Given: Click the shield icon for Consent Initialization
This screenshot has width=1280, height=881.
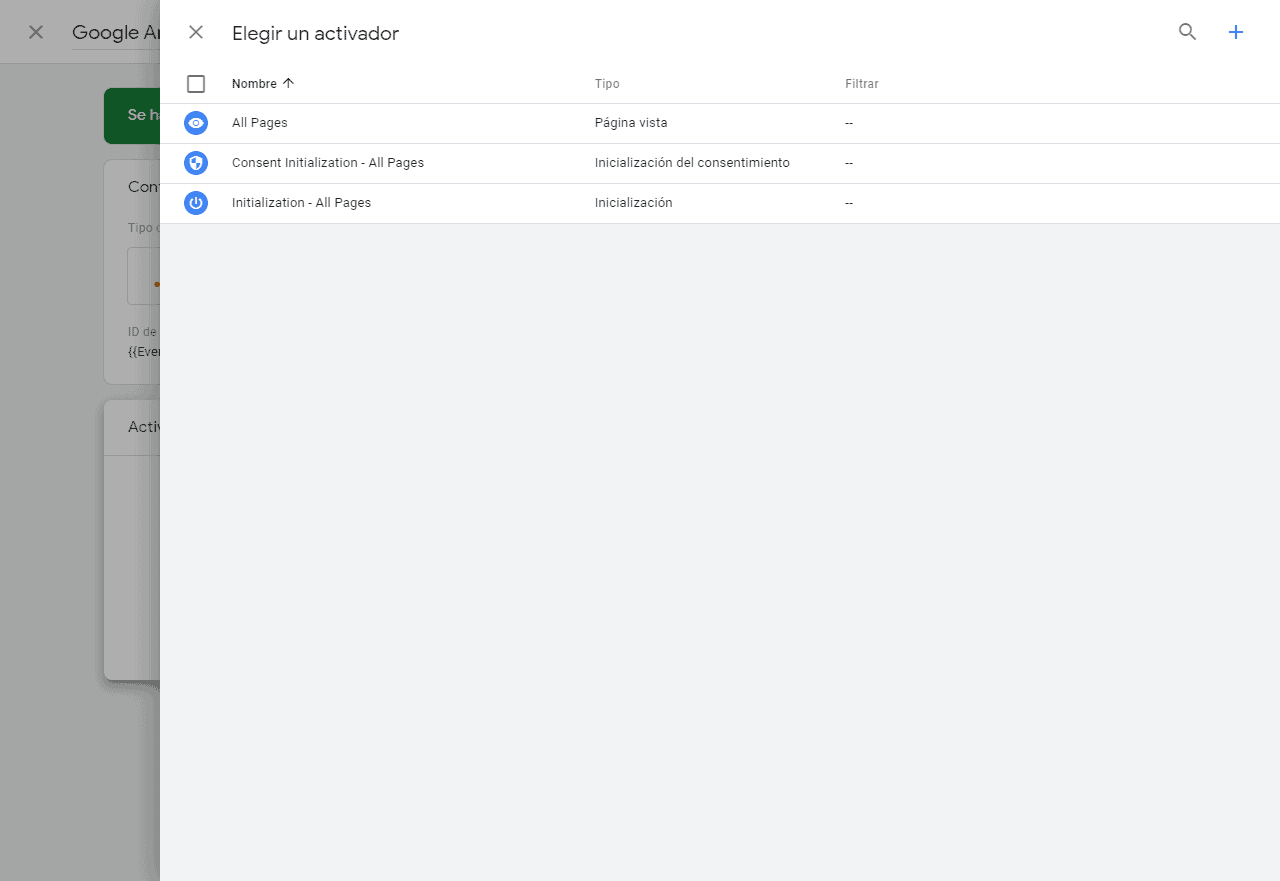Looking at the screenshot, I should (x=196, y=163).
